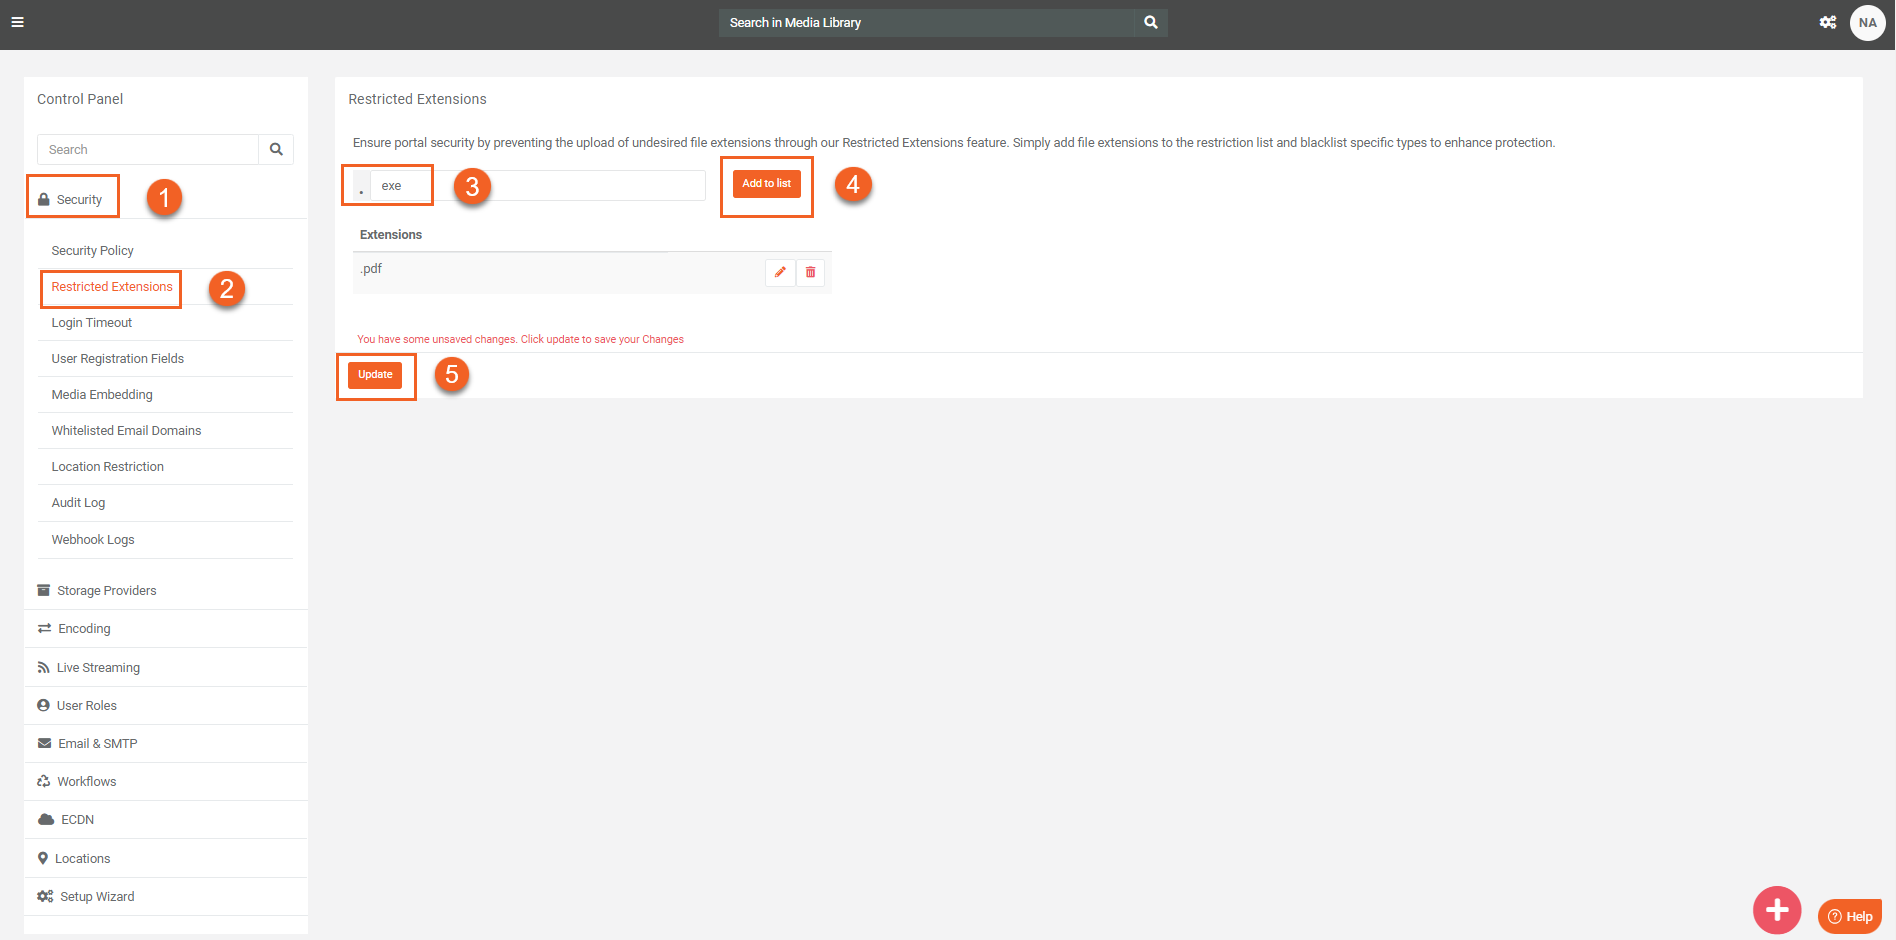Click the Control Panel search box
Image resolution: width=1896 pixels, height=940 pixels.
pos(147,149)
